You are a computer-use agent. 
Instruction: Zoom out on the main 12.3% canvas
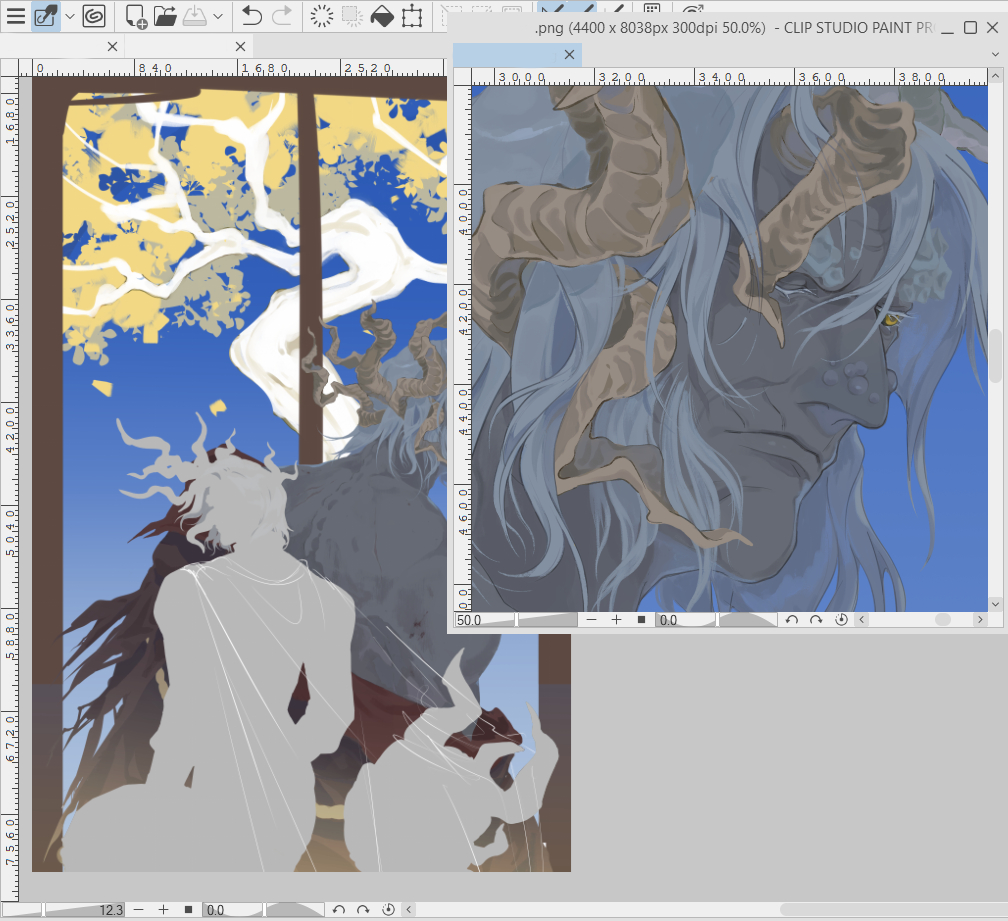point(138,910)
